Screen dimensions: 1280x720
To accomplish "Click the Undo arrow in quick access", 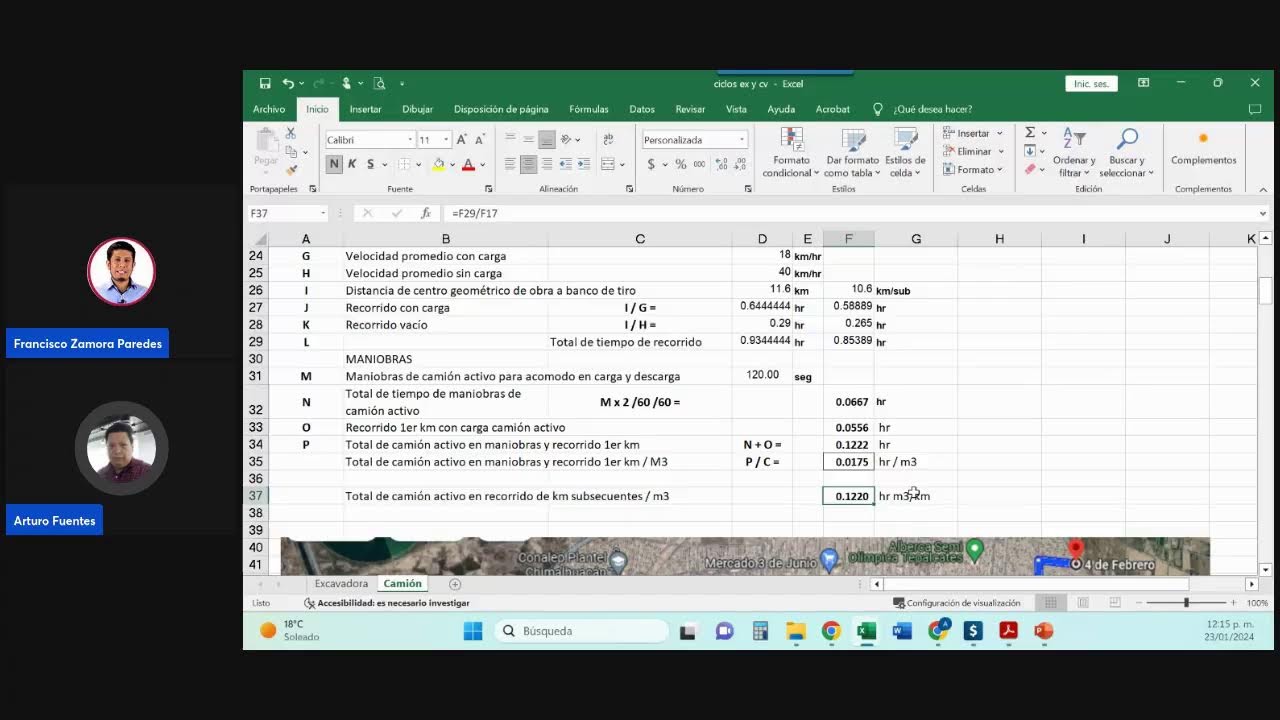I will click(288, 84).
